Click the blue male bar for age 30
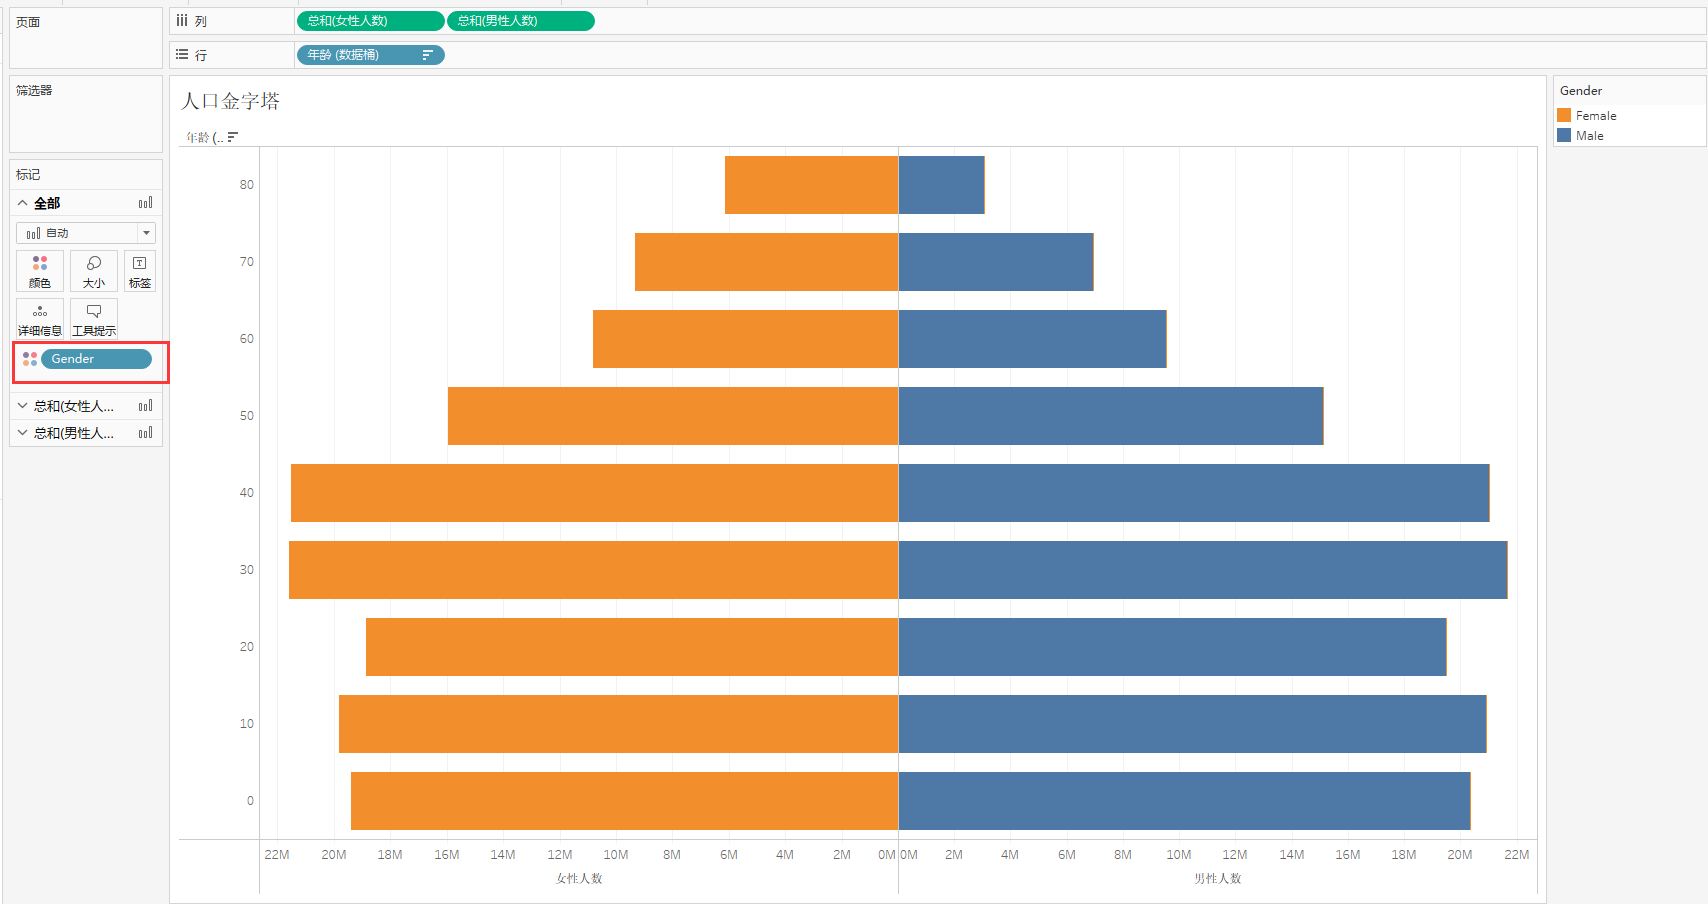1708x904 pixels. pyautogui.click(x=1203, y=570)
